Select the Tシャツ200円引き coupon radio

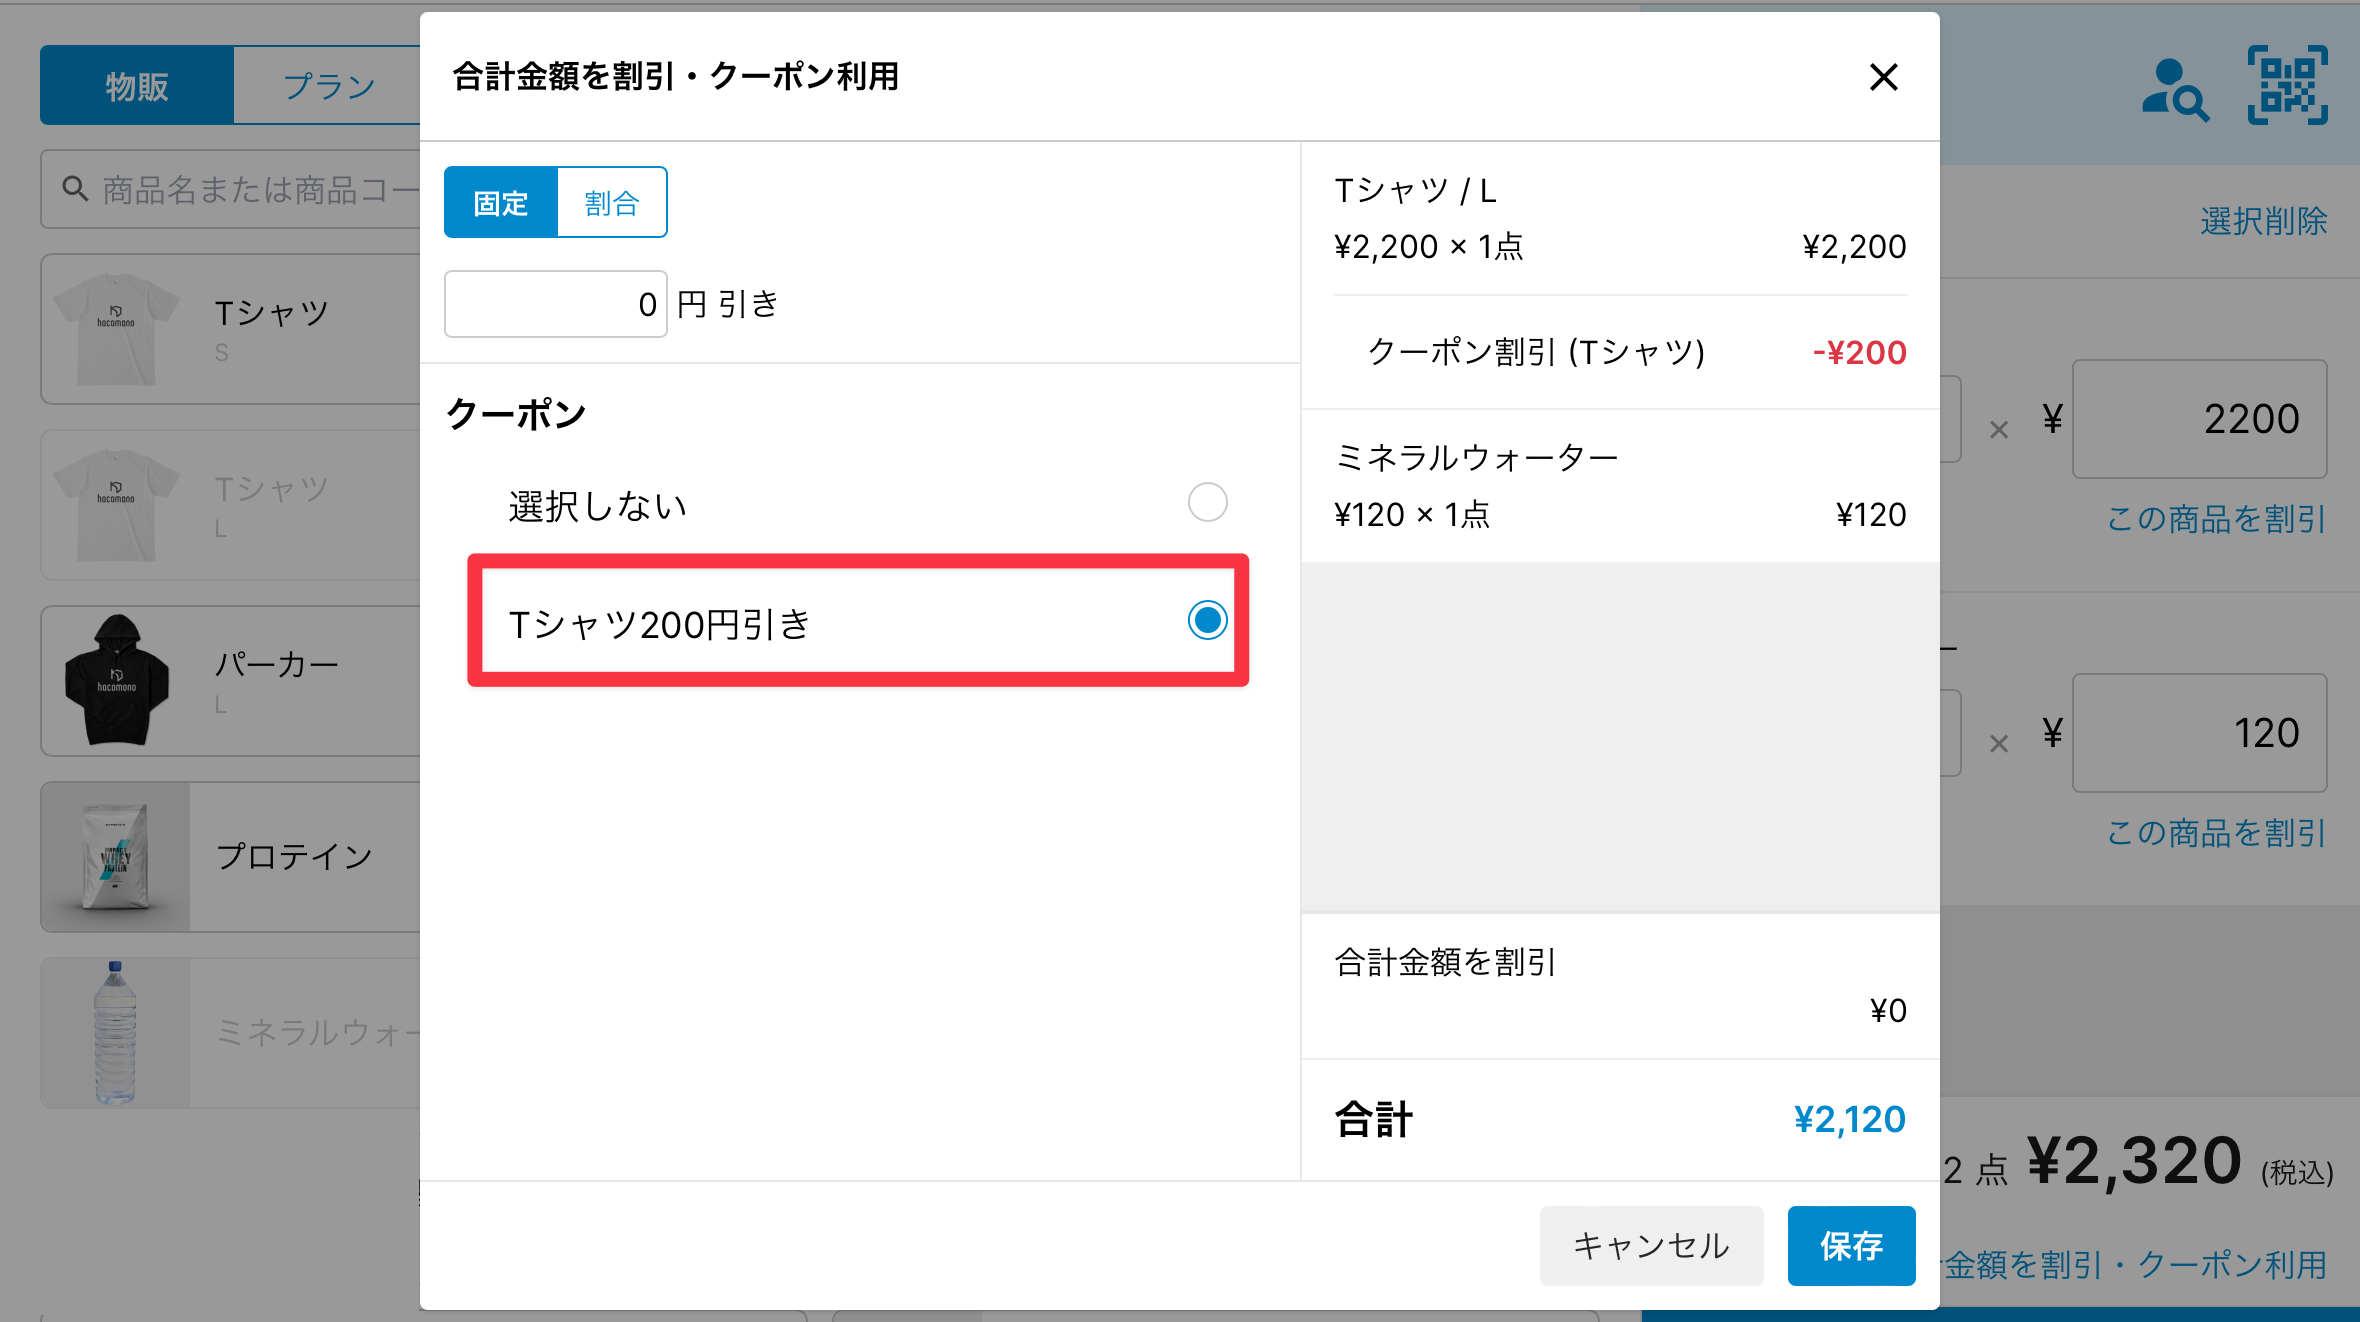[x=1207, y=621]
